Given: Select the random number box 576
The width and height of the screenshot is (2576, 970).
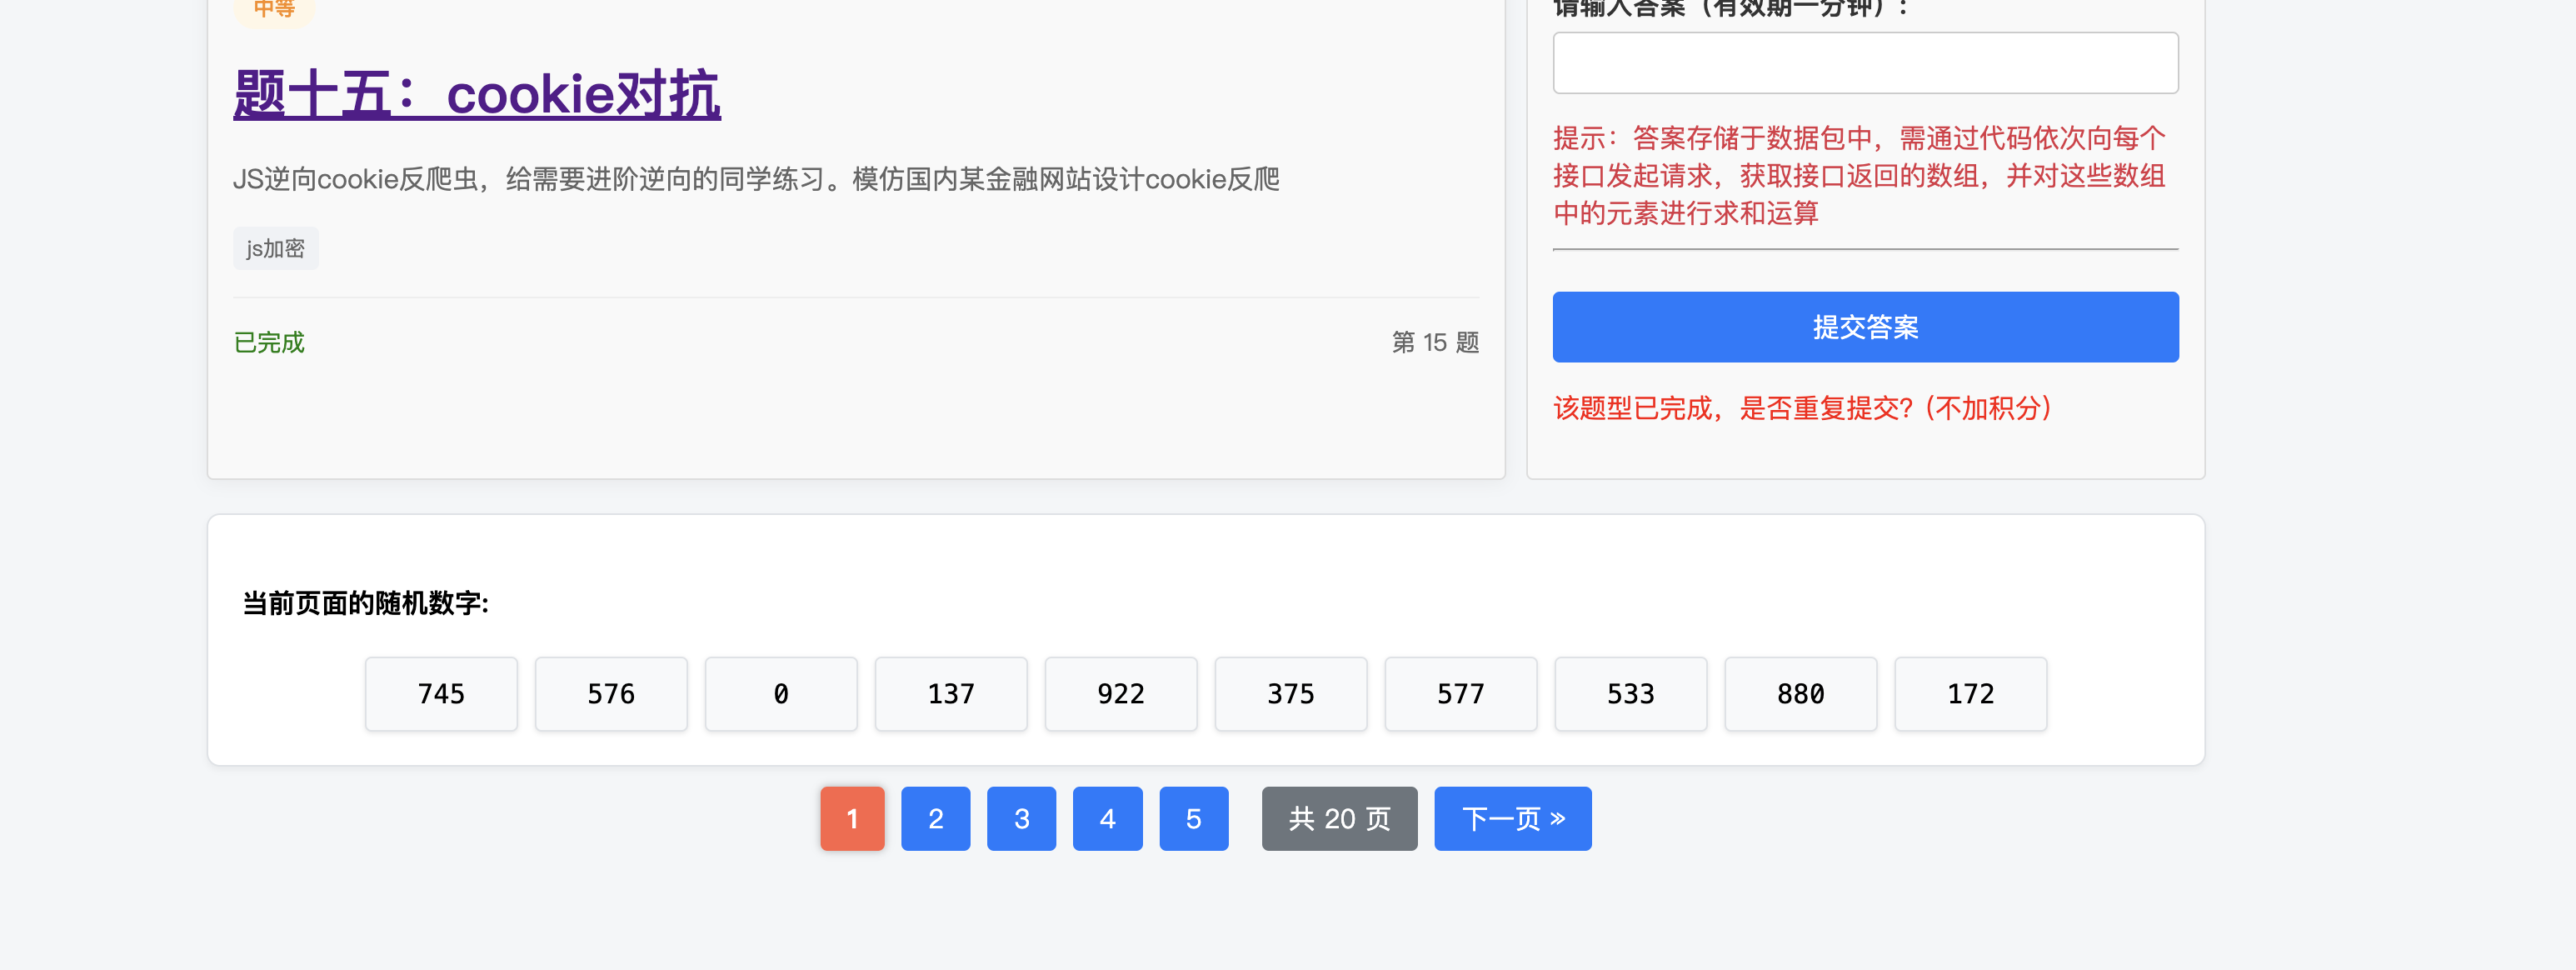Looking at the screenshot, I should [x=611, y=694].
